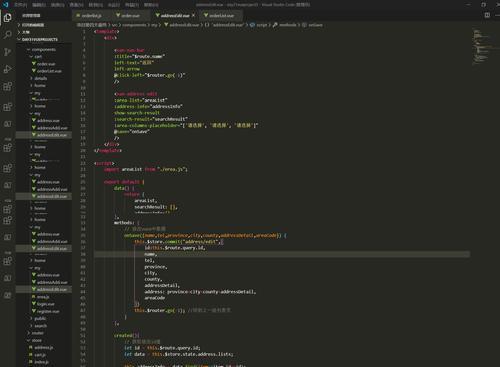
Task: Expand the router folder in Explorer
Action: (37, 333)
